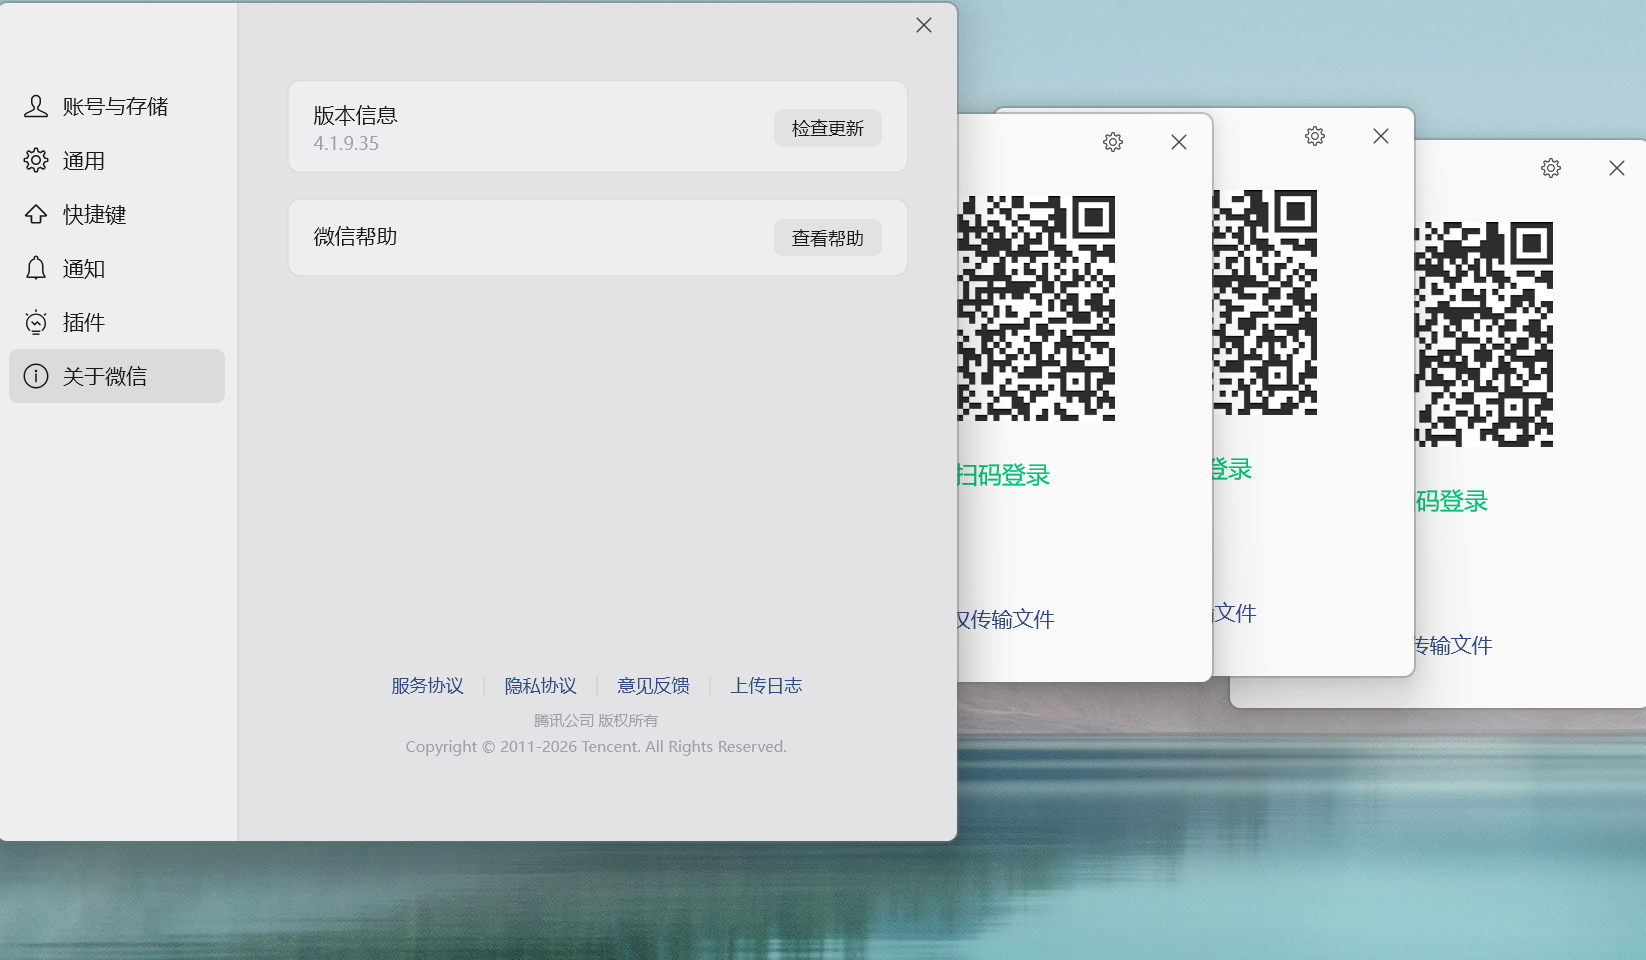The width and height of the screenshot is (1646, 960).
Task: Open gear settings in middle login window
Action: 1315,136
